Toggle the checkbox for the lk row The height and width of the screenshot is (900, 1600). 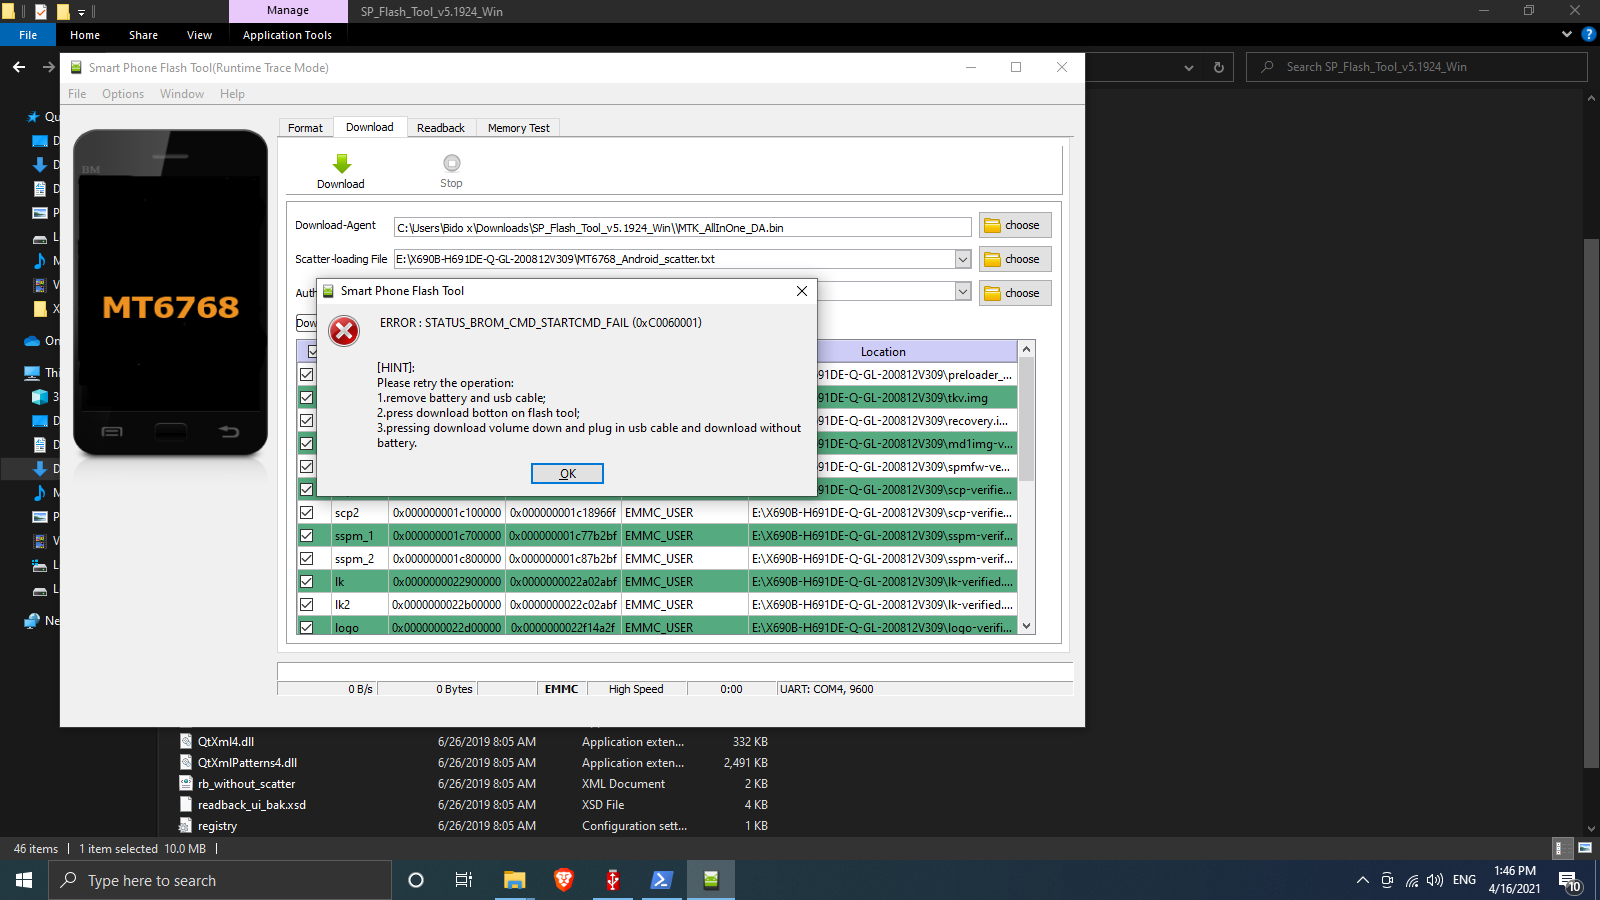(307, 582)
